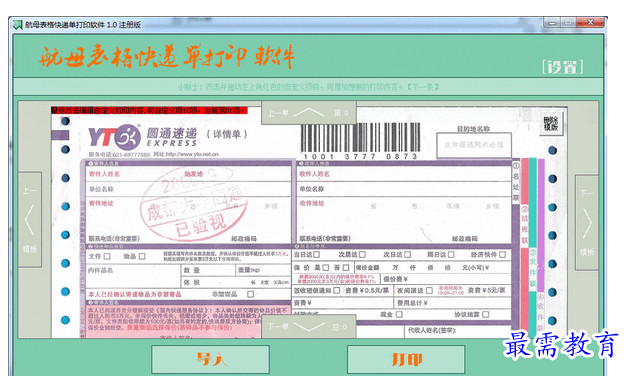
Task: Click the 费用总计¥ field on the waybill
Action: coord(453,303)
